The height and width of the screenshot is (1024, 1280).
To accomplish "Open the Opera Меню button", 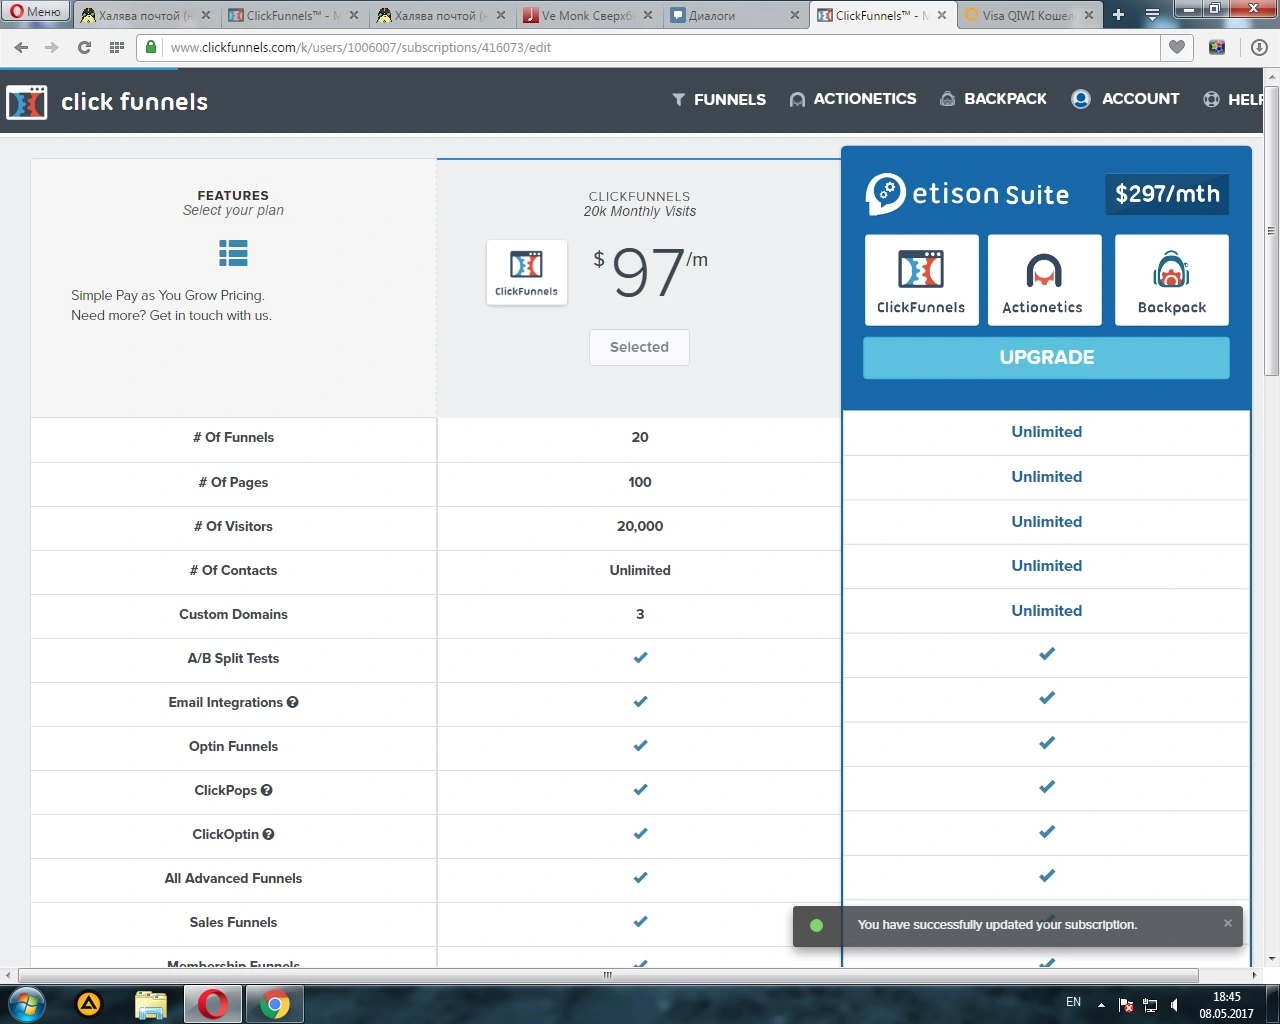I will click(36, 12).
